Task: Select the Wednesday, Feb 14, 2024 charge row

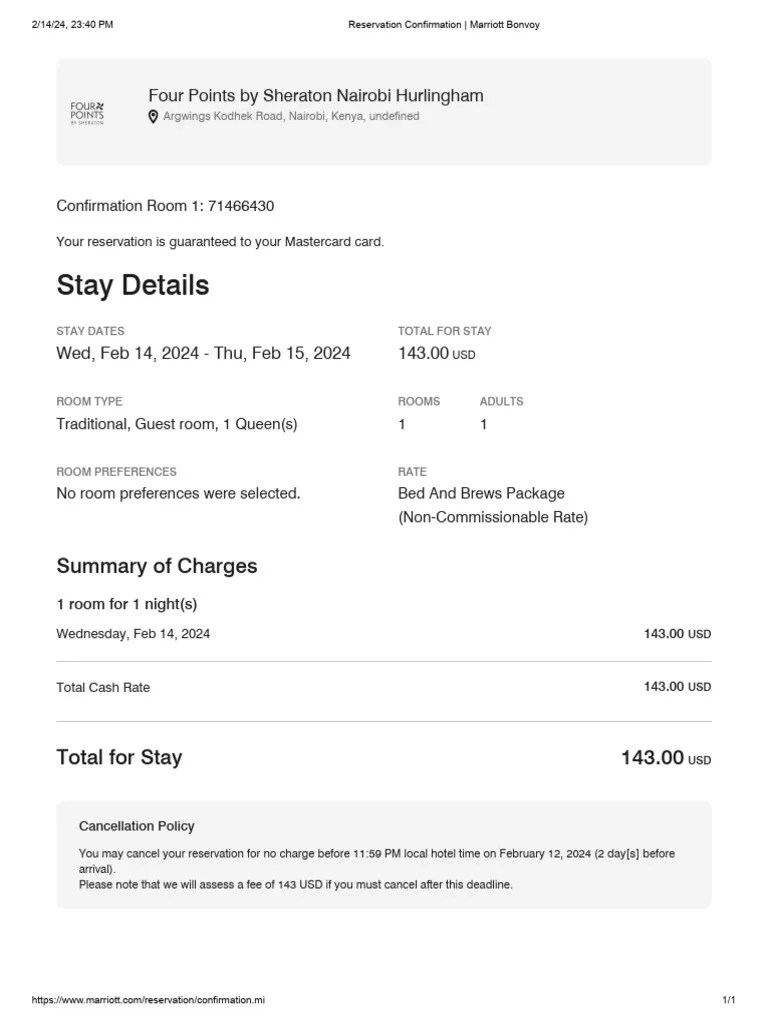Action: (383, 633)
